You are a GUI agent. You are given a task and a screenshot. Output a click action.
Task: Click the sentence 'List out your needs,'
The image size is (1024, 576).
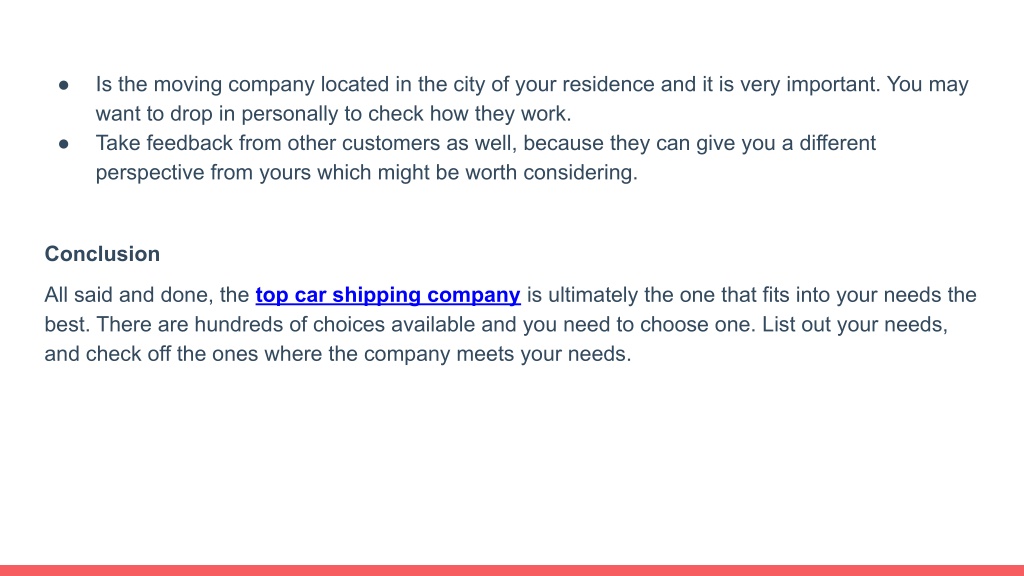855,325
